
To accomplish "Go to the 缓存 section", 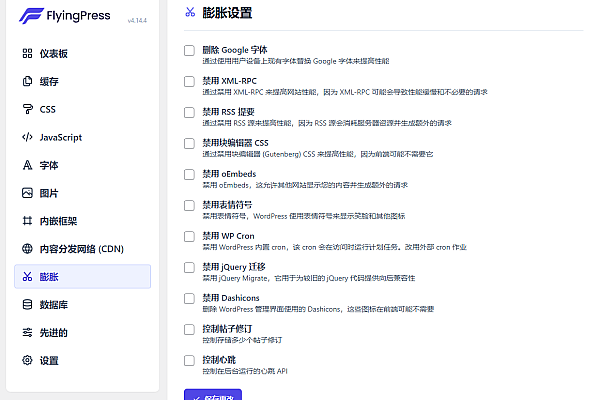I will point(83,81).
